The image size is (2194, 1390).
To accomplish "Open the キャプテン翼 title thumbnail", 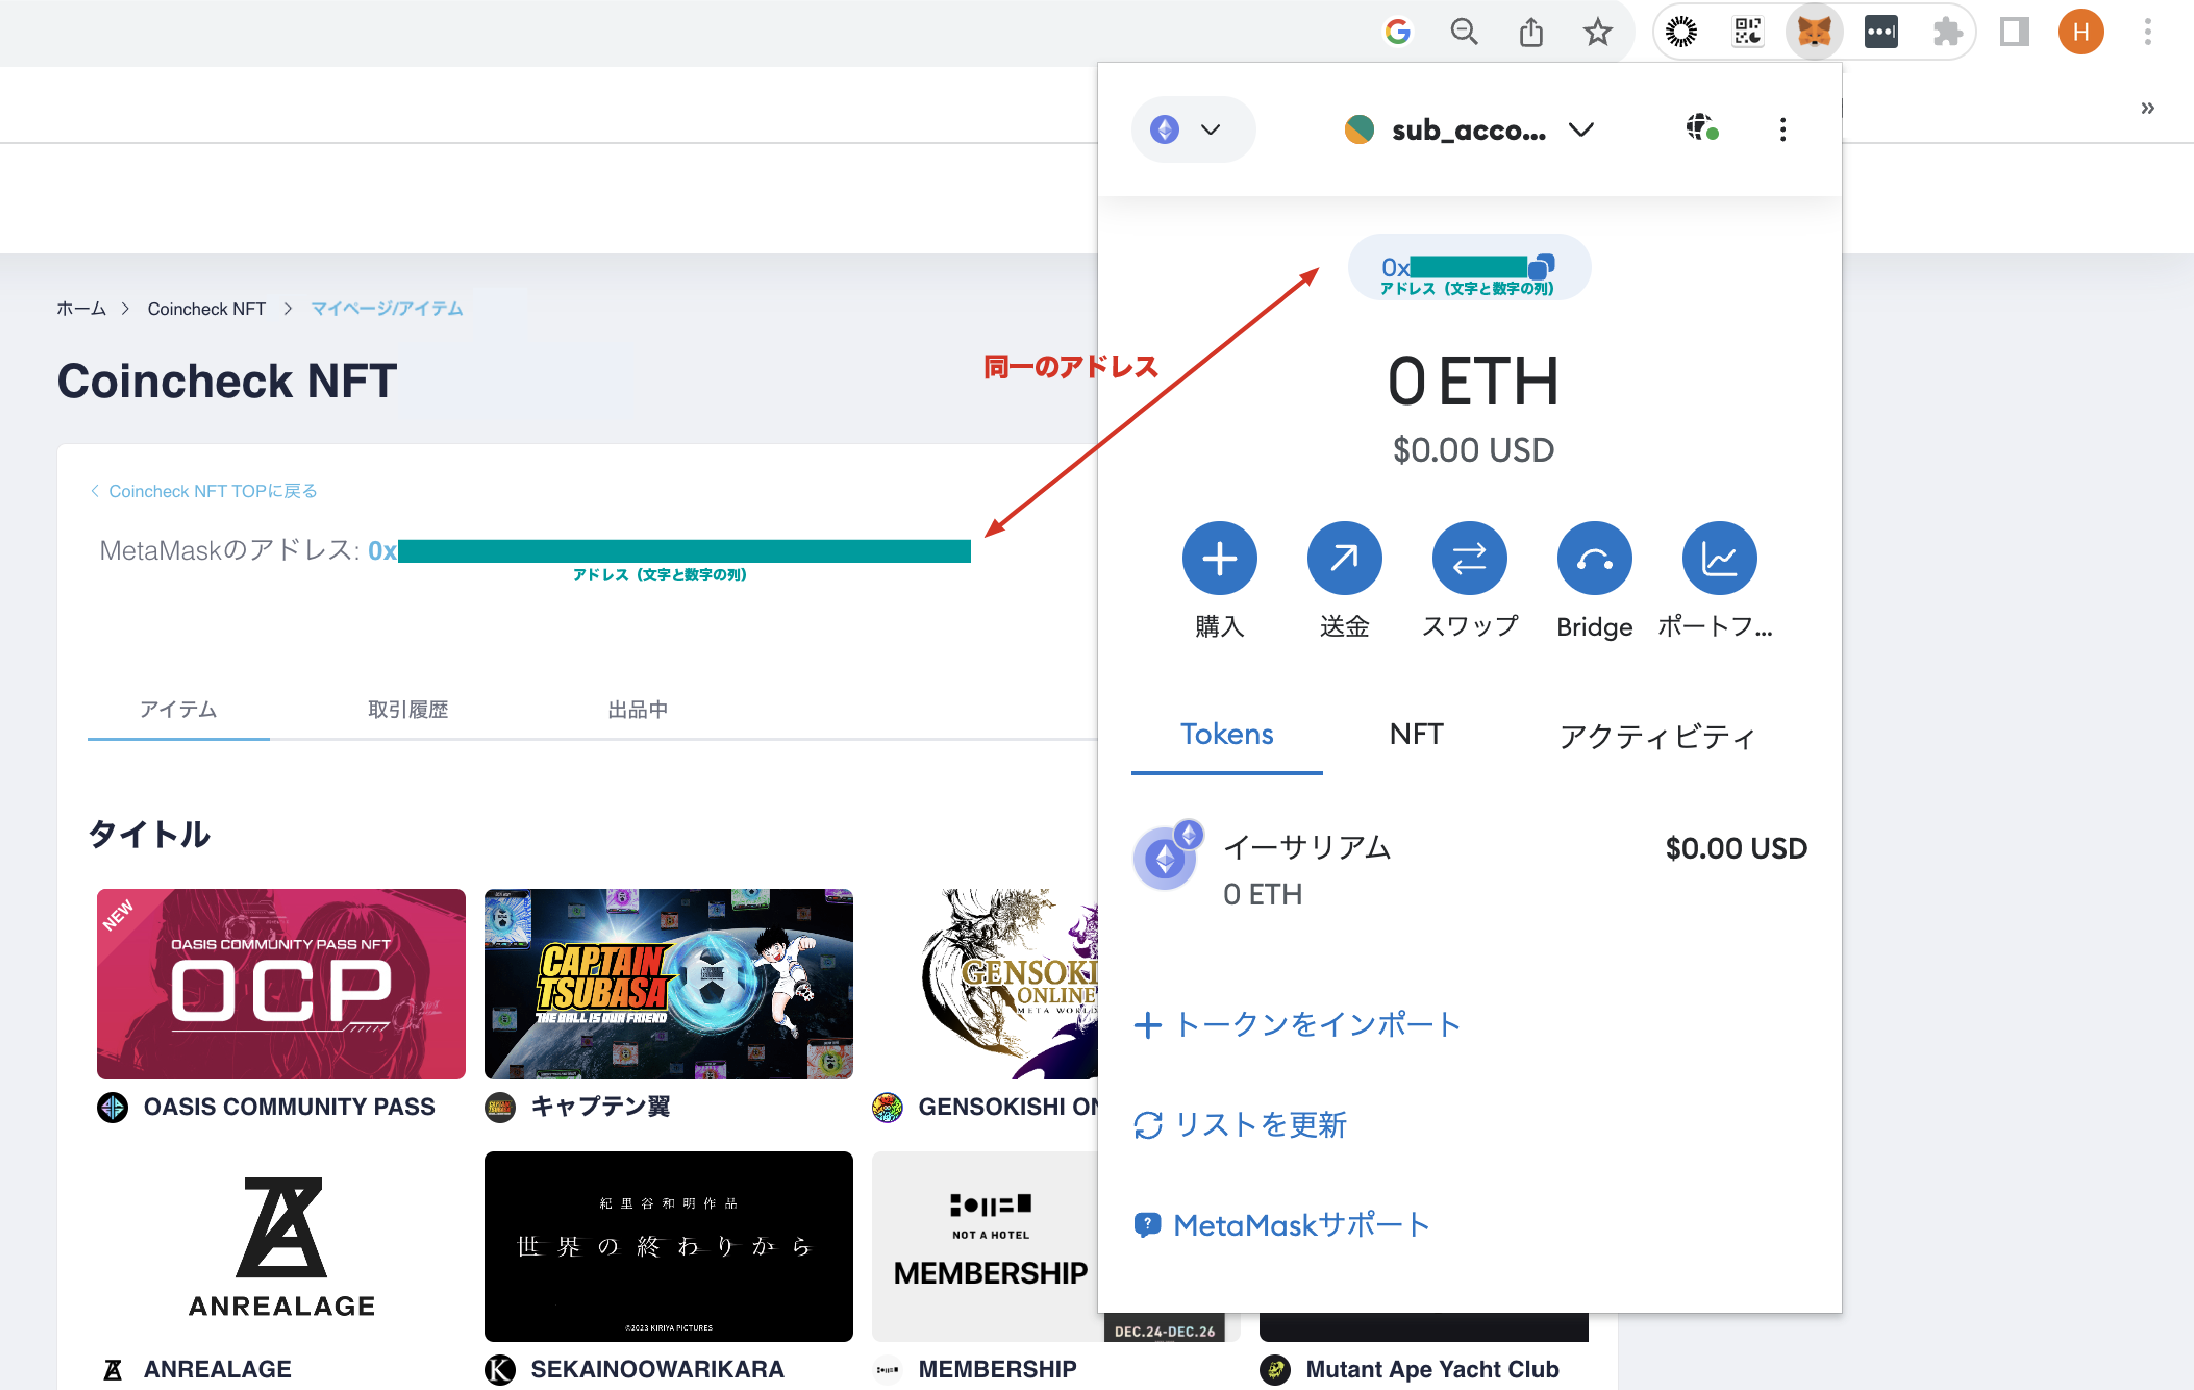I will click(668, 984).
